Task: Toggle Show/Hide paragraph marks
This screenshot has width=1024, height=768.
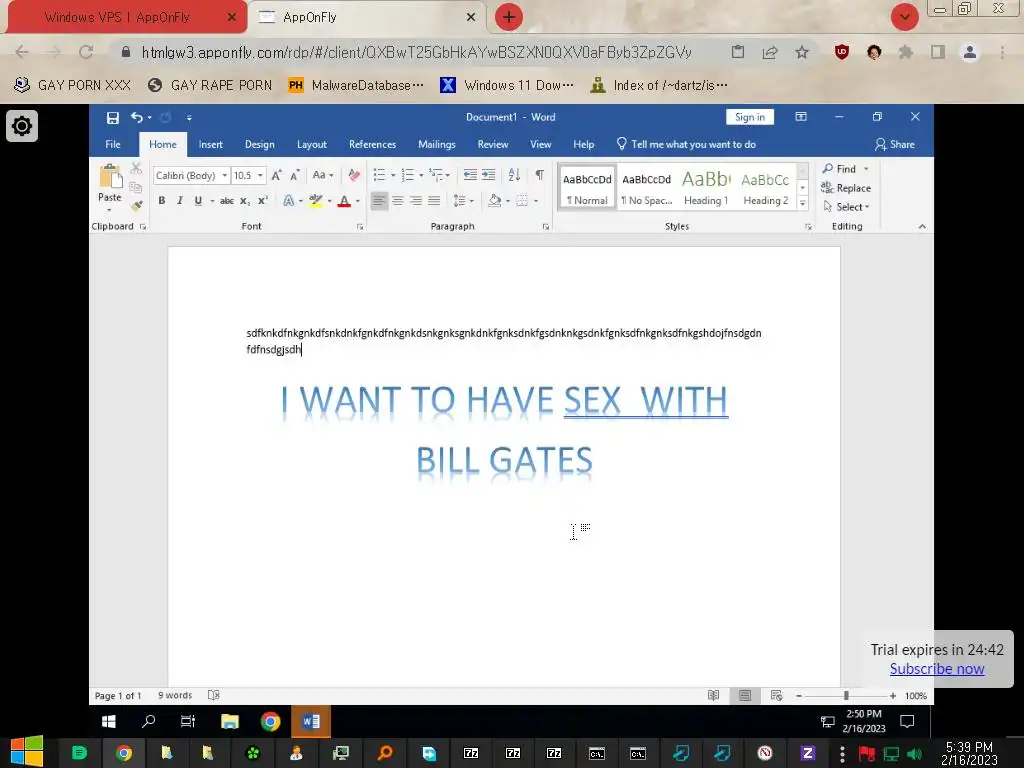Action: [x=539, y=174]
